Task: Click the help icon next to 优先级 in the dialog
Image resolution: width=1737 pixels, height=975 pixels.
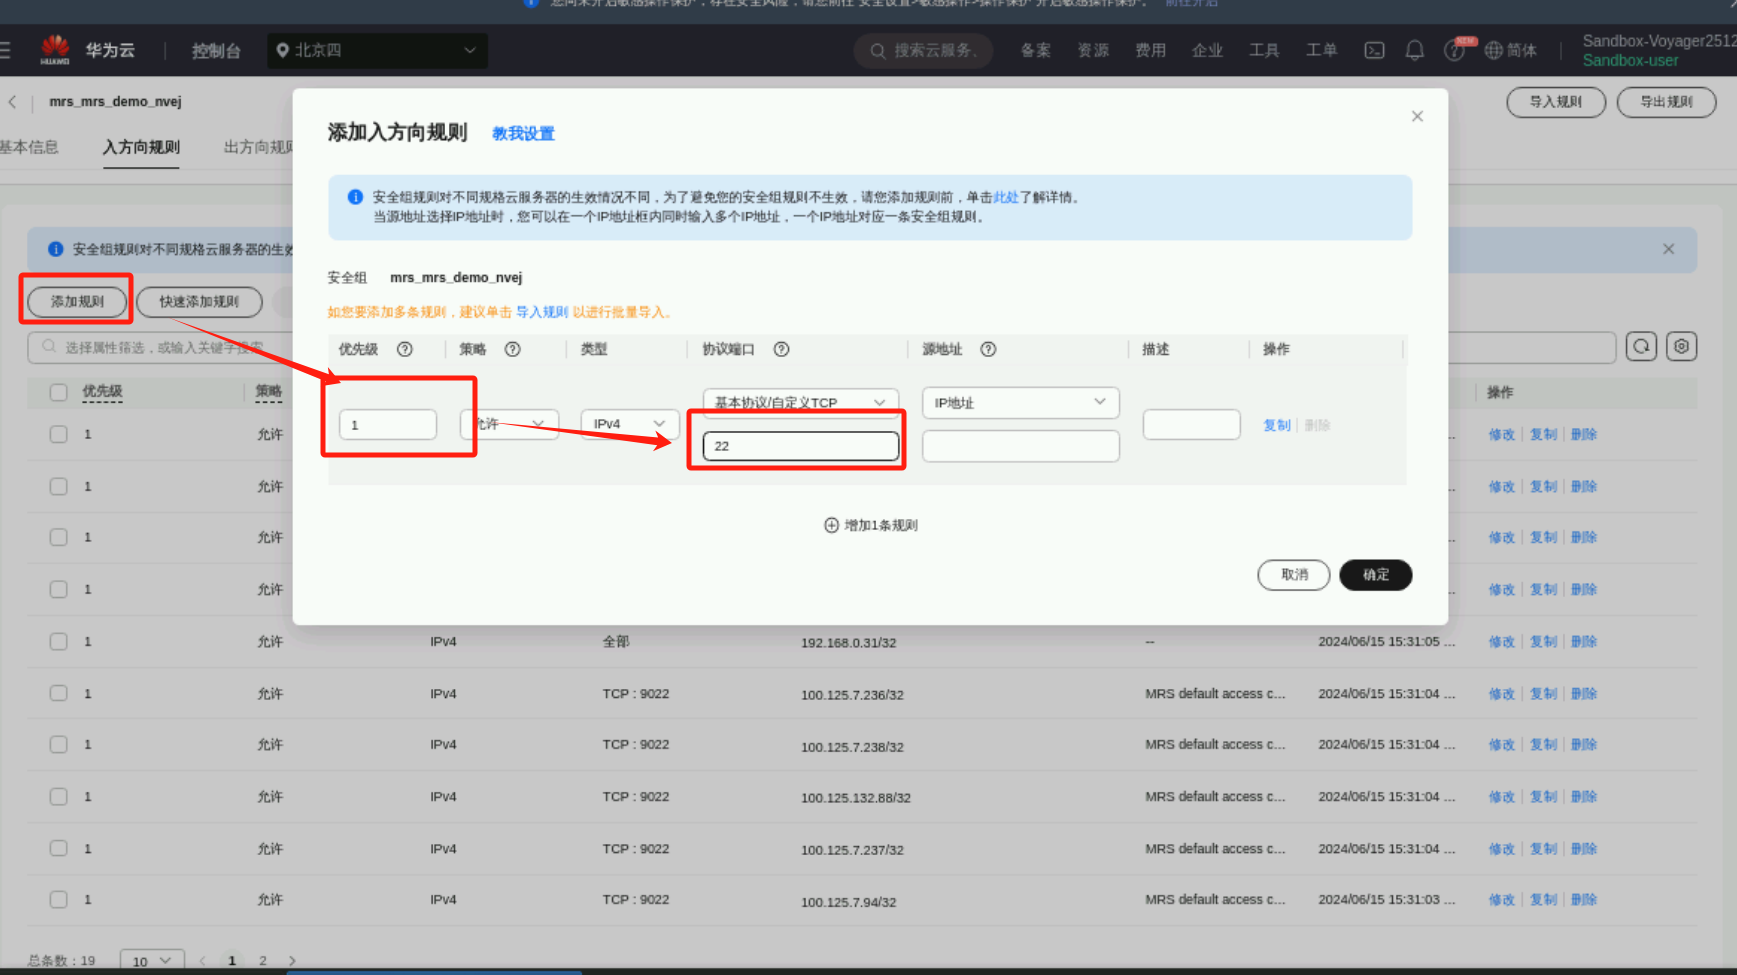Action: coord(405,349)
